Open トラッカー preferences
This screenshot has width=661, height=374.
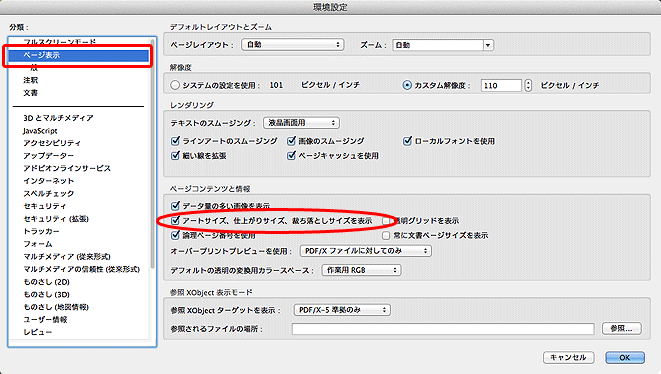tap(41, 231)
